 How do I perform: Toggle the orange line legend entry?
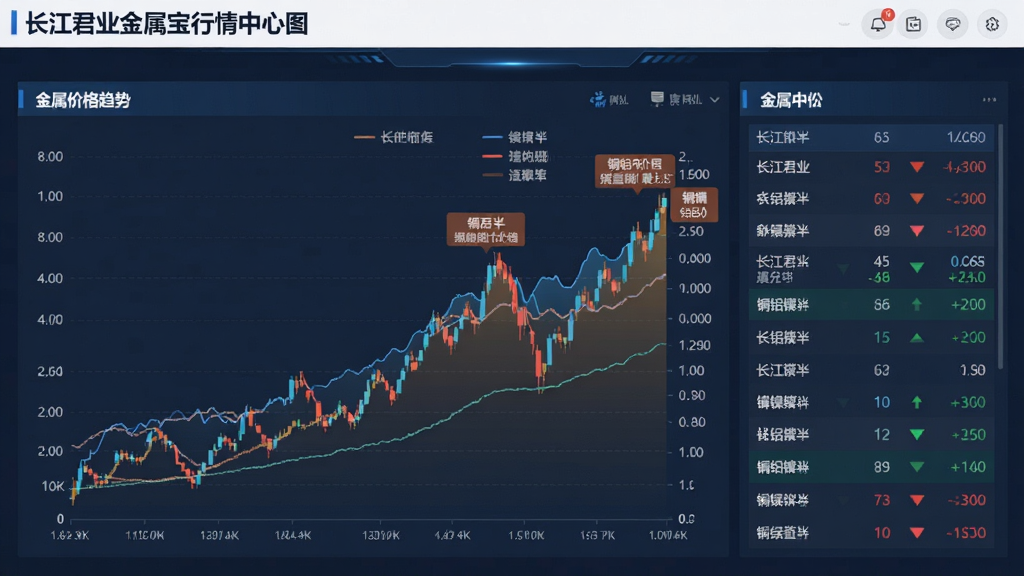click(394, 137)
